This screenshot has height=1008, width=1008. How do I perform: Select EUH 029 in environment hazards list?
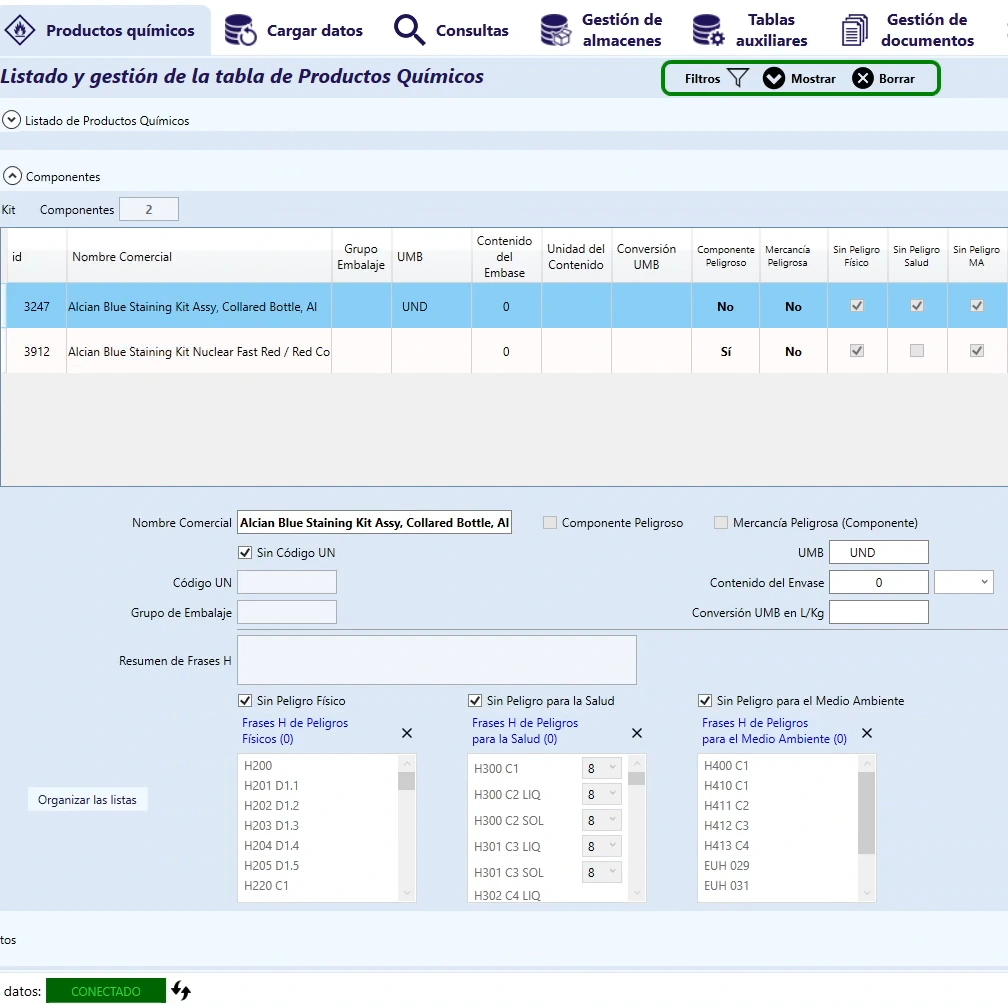point(726,865)
